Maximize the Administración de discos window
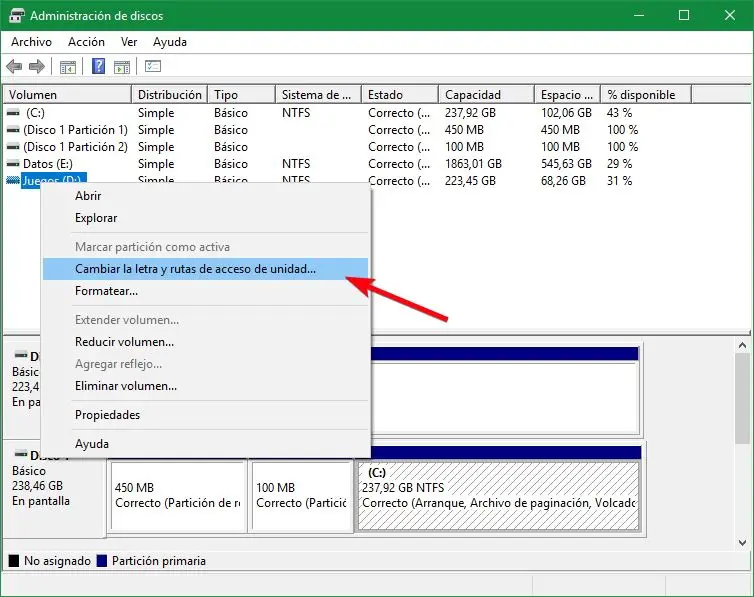Image resolution: width=754 pixels, height=597 pixels. click(x=684, y=15)
